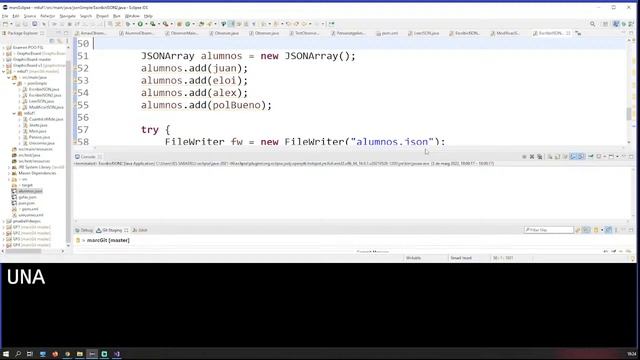This screenshot has height=360, width=640.
Task: Maximize the Console view
Action: click(631, 157)
